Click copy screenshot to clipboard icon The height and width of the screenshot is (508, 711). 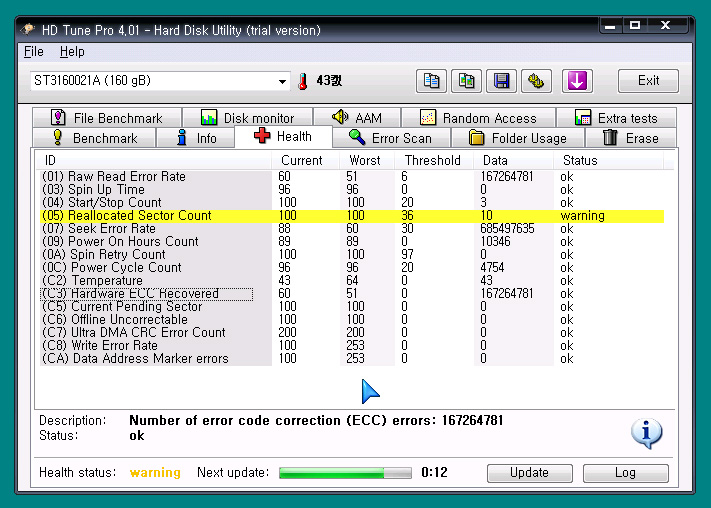coord(466,81)
